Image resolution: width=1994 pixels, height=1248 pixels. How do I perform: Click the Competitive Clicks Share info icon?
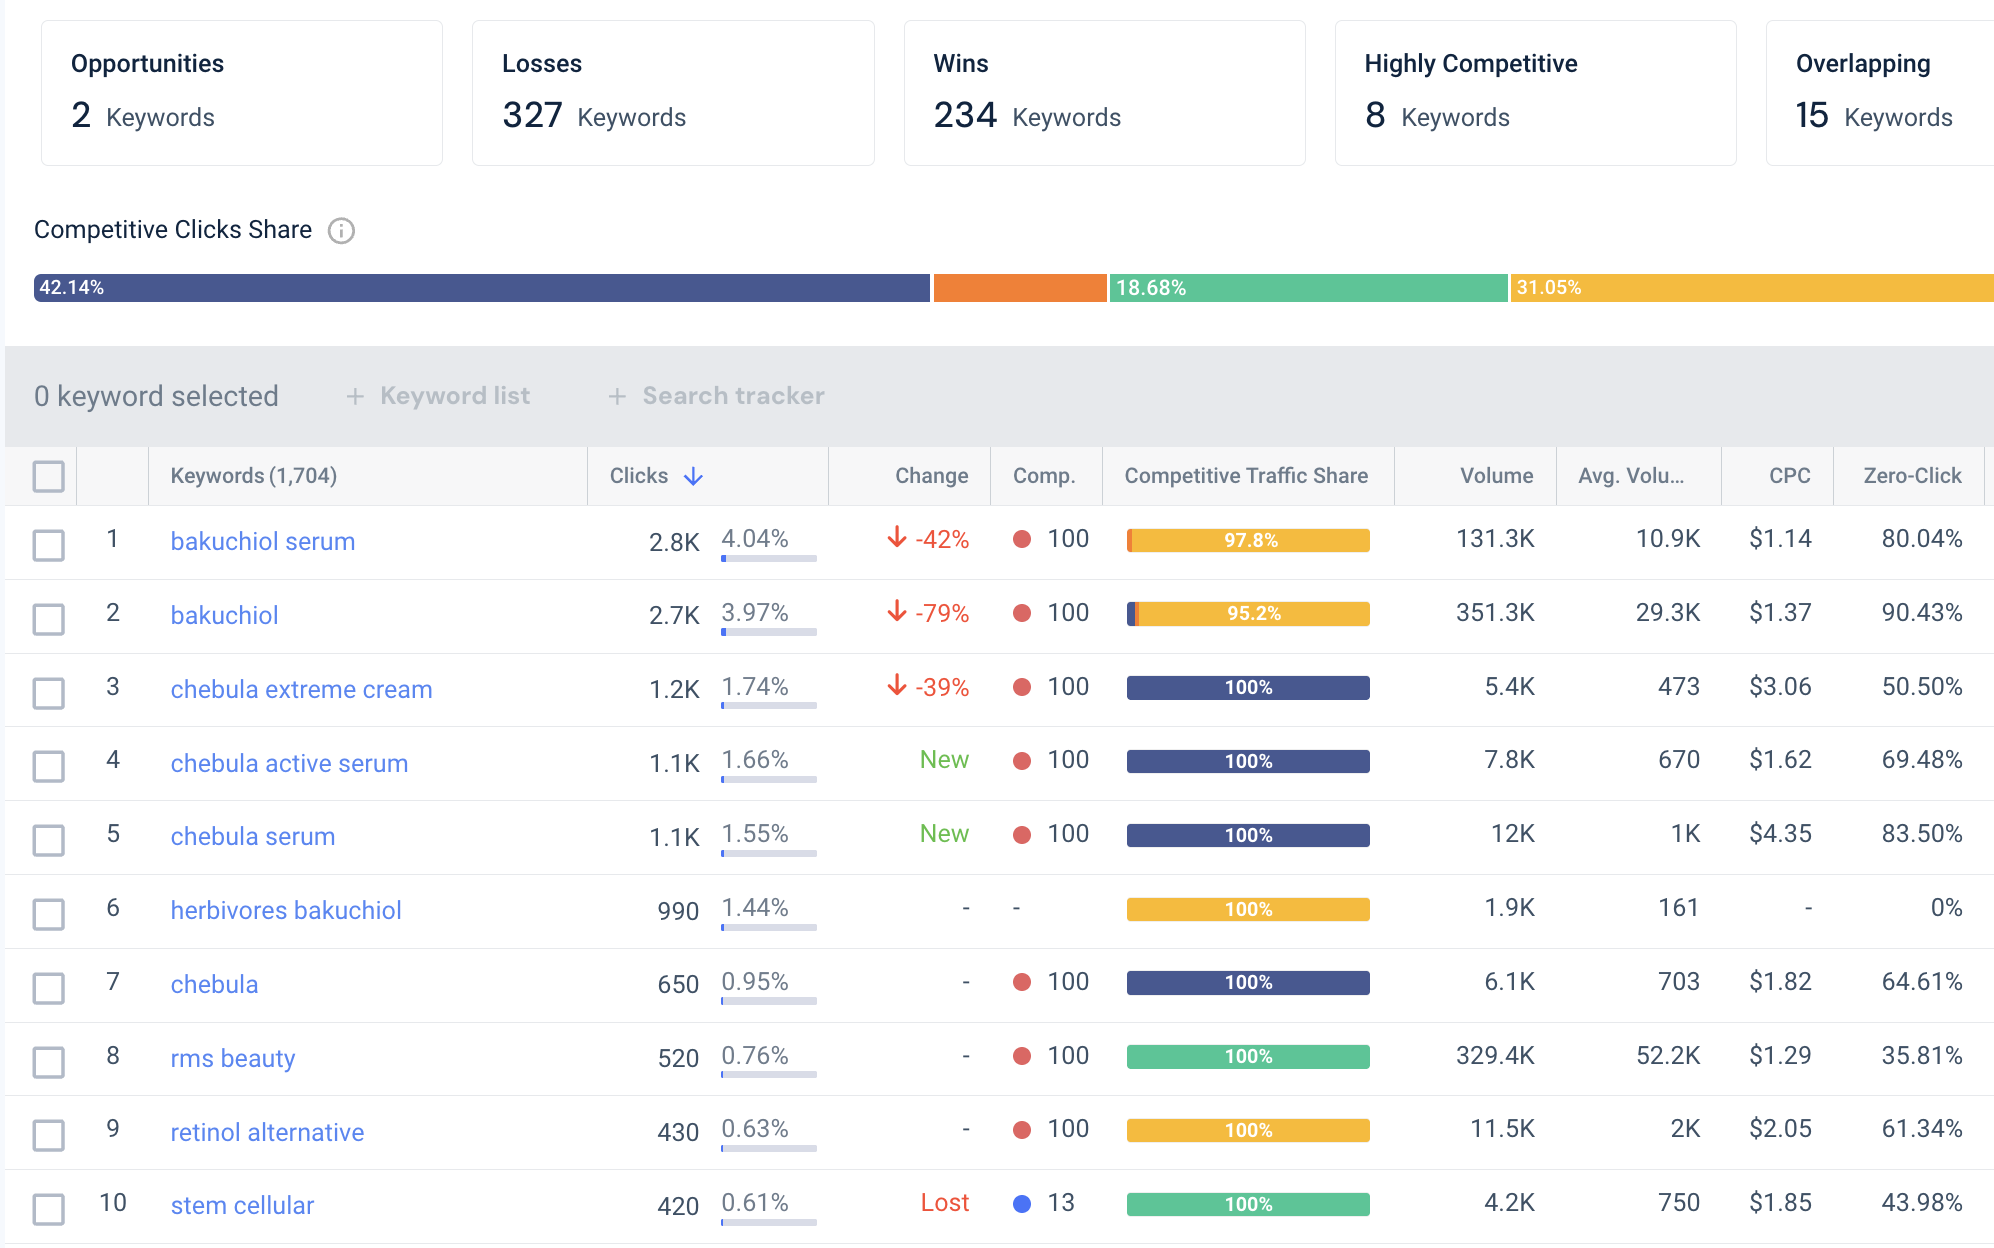[341, 231]
